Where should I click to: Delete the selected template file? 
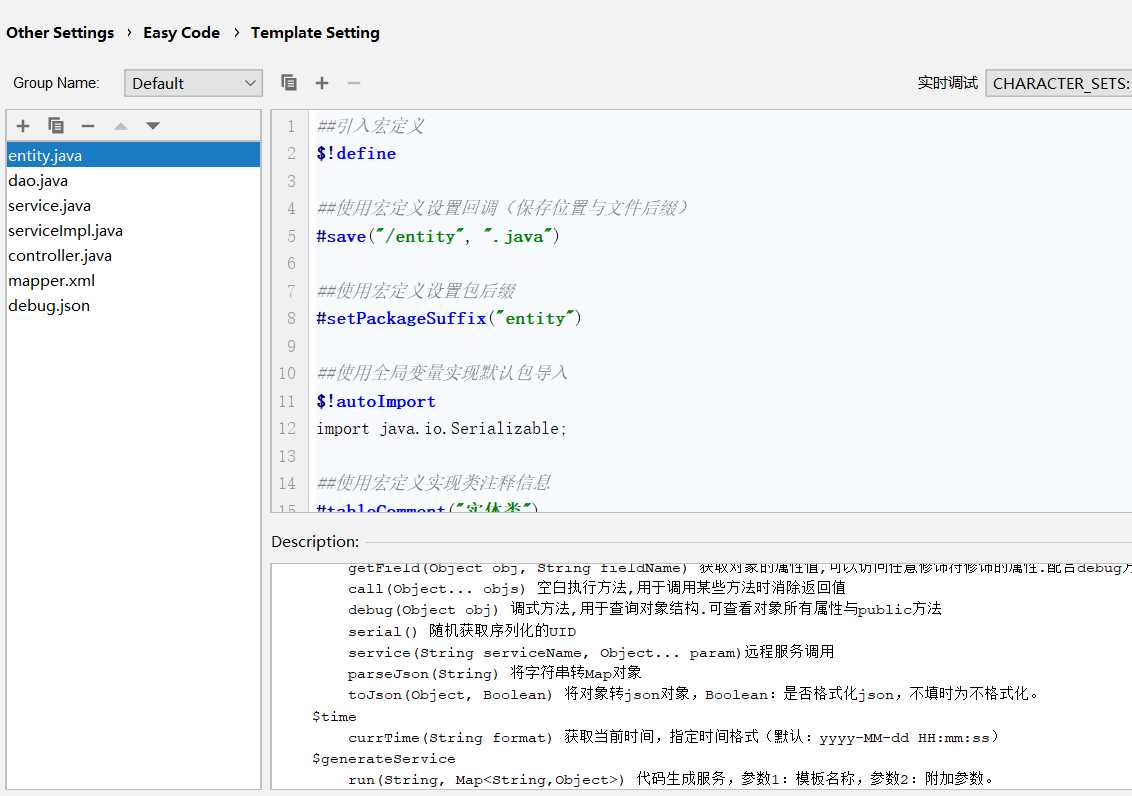(x=88, y=126)
